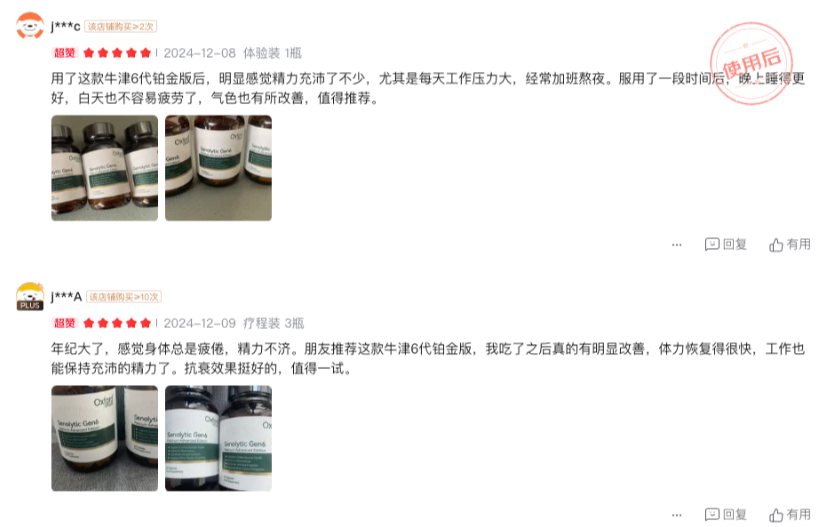Image resolution: width=816 pixels, height=527 pixels.
Task: Click username j***A
Action: click(x=66, y=297)
